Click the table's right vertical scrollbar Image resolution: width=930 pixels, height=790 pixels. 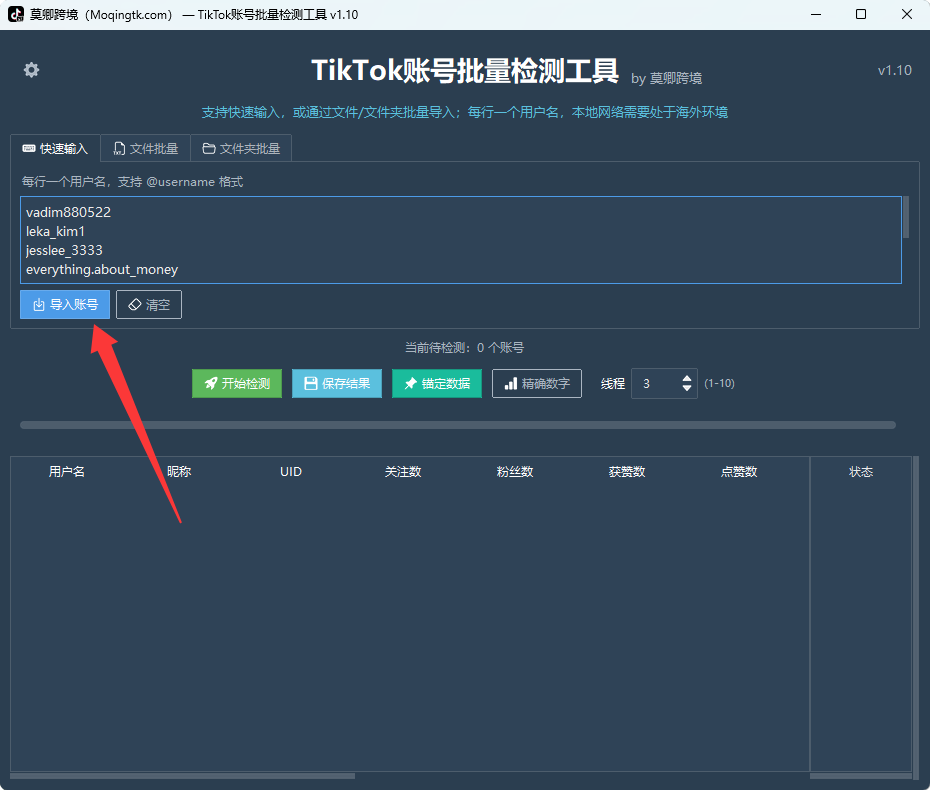click(916, 617)
